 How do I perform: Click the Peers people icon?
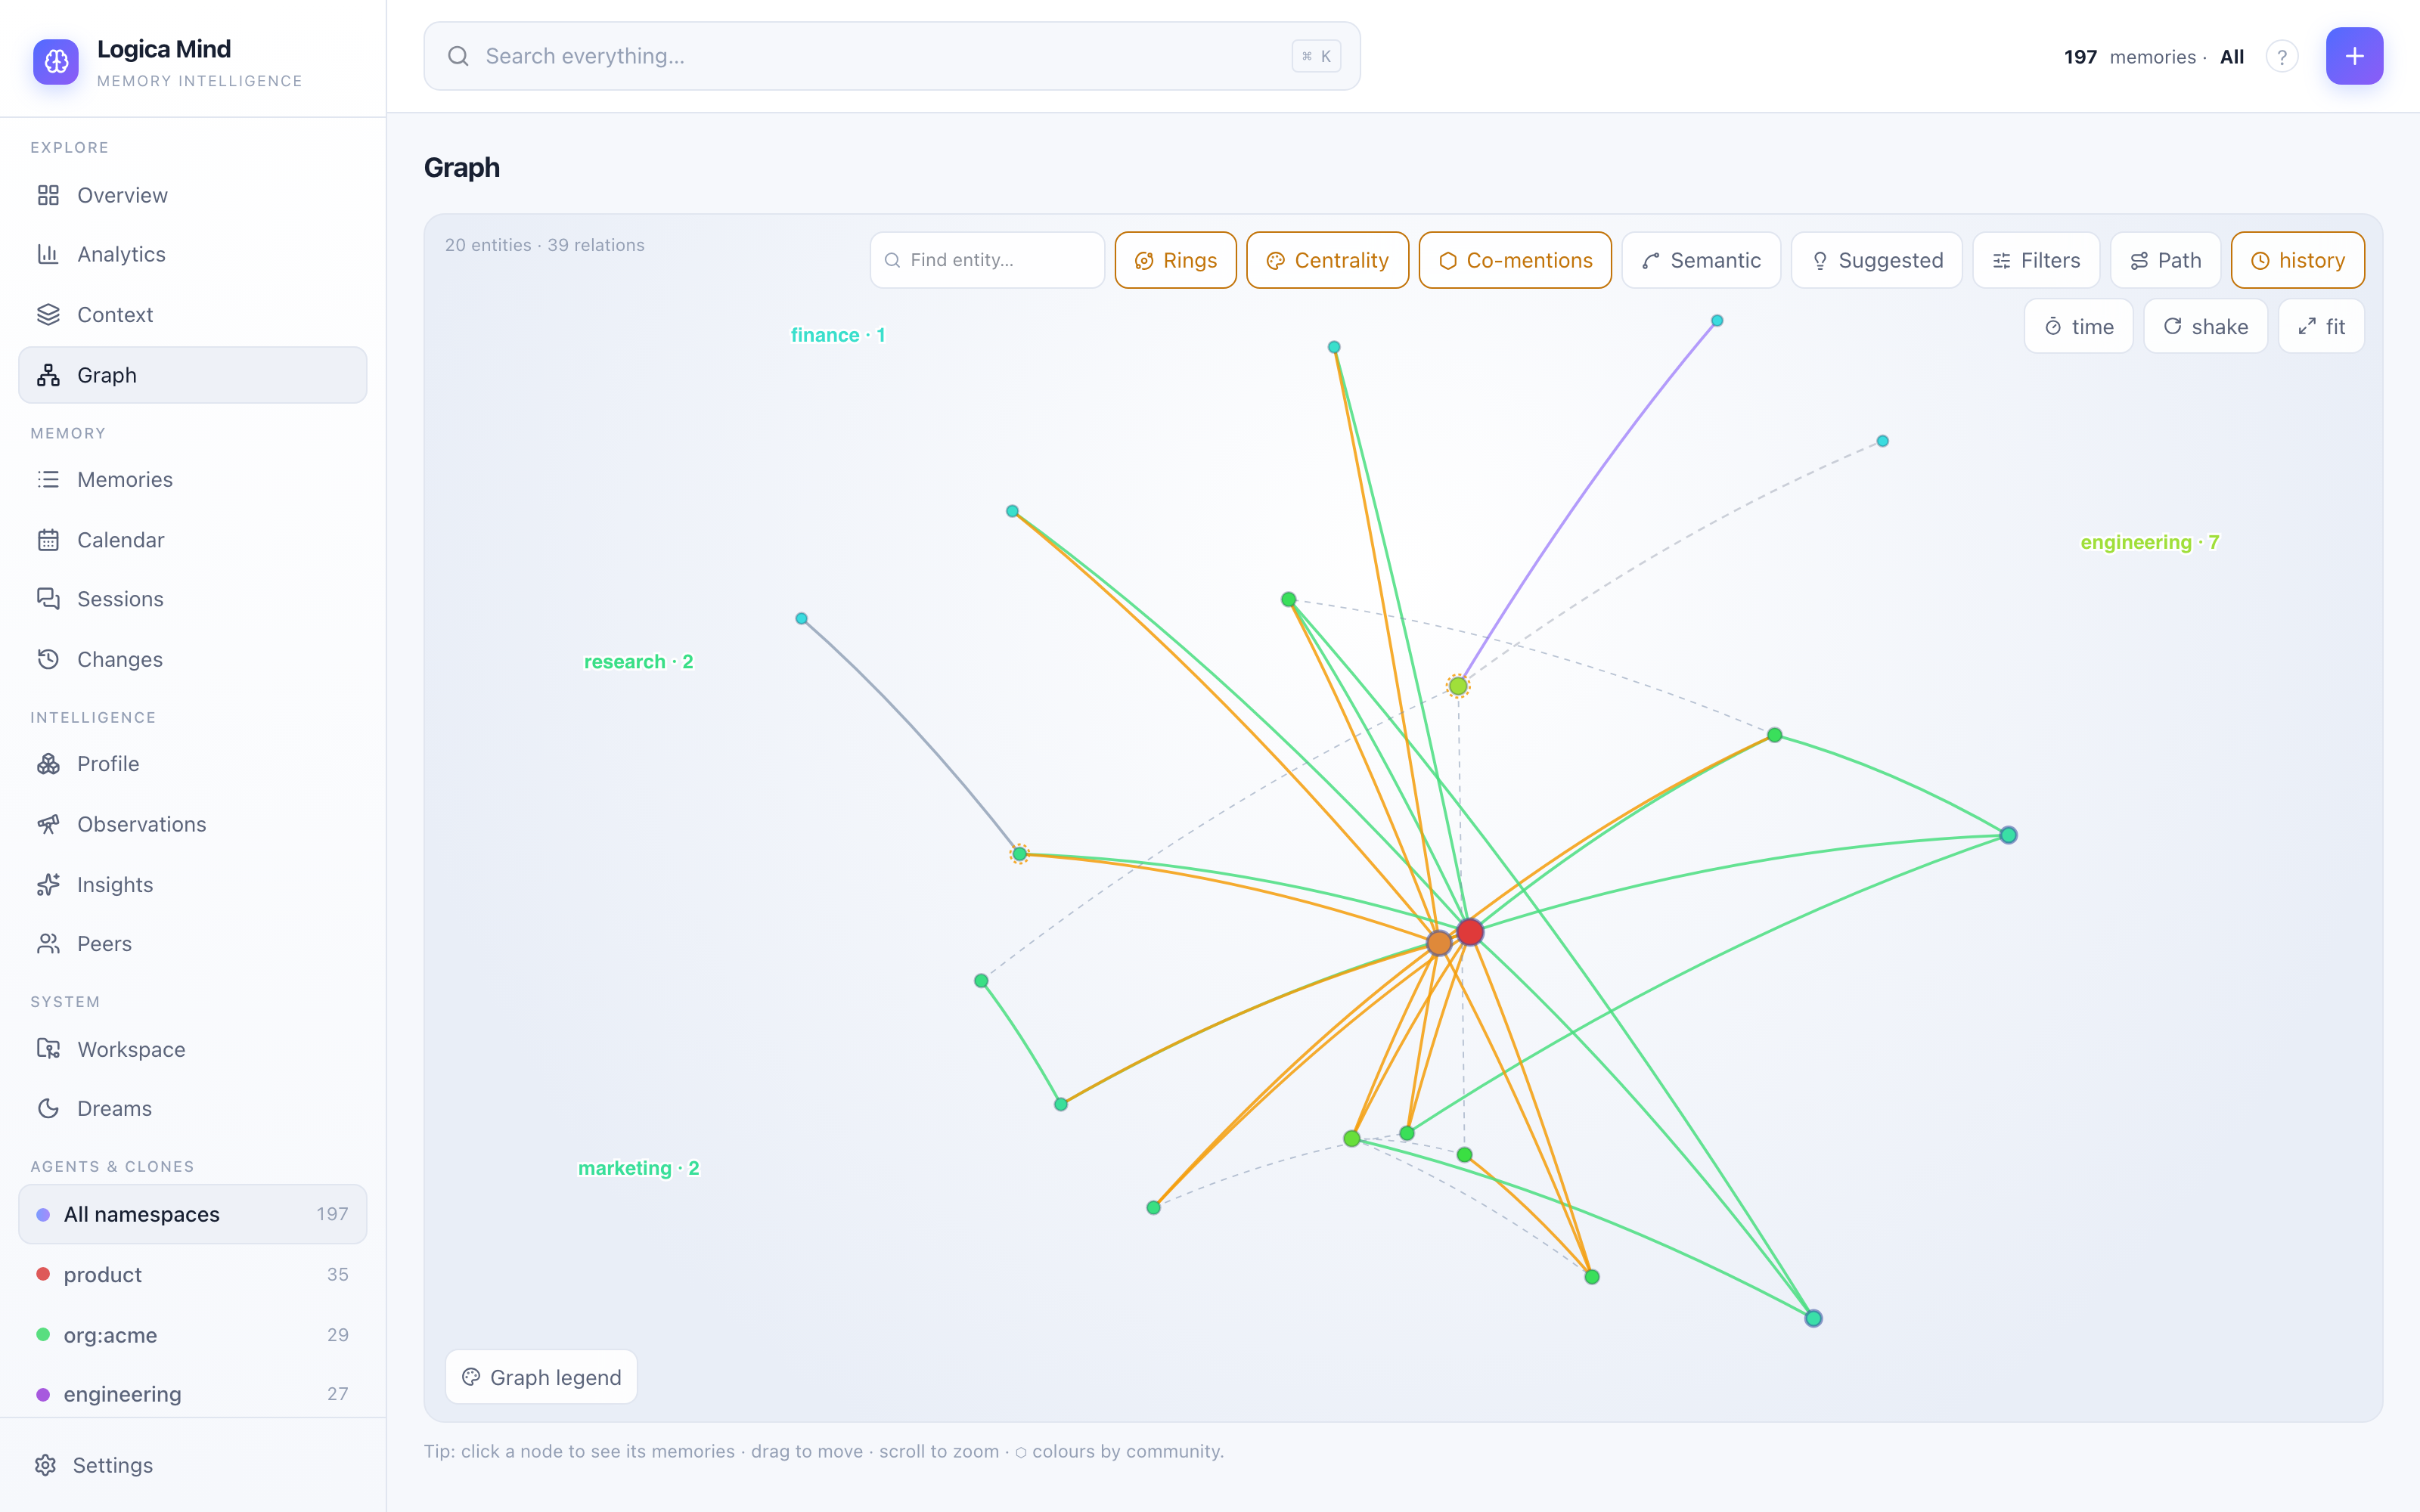48,944
